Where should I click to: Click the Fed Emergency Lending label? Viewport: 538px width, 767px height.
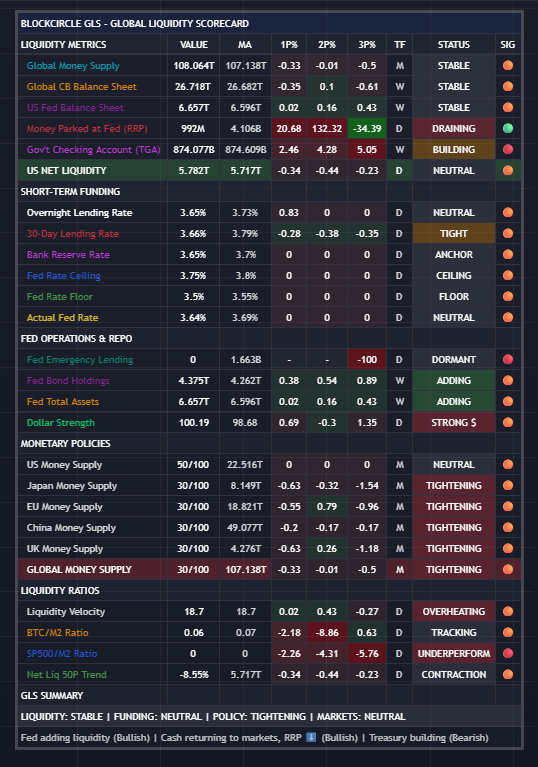(80, 360)
